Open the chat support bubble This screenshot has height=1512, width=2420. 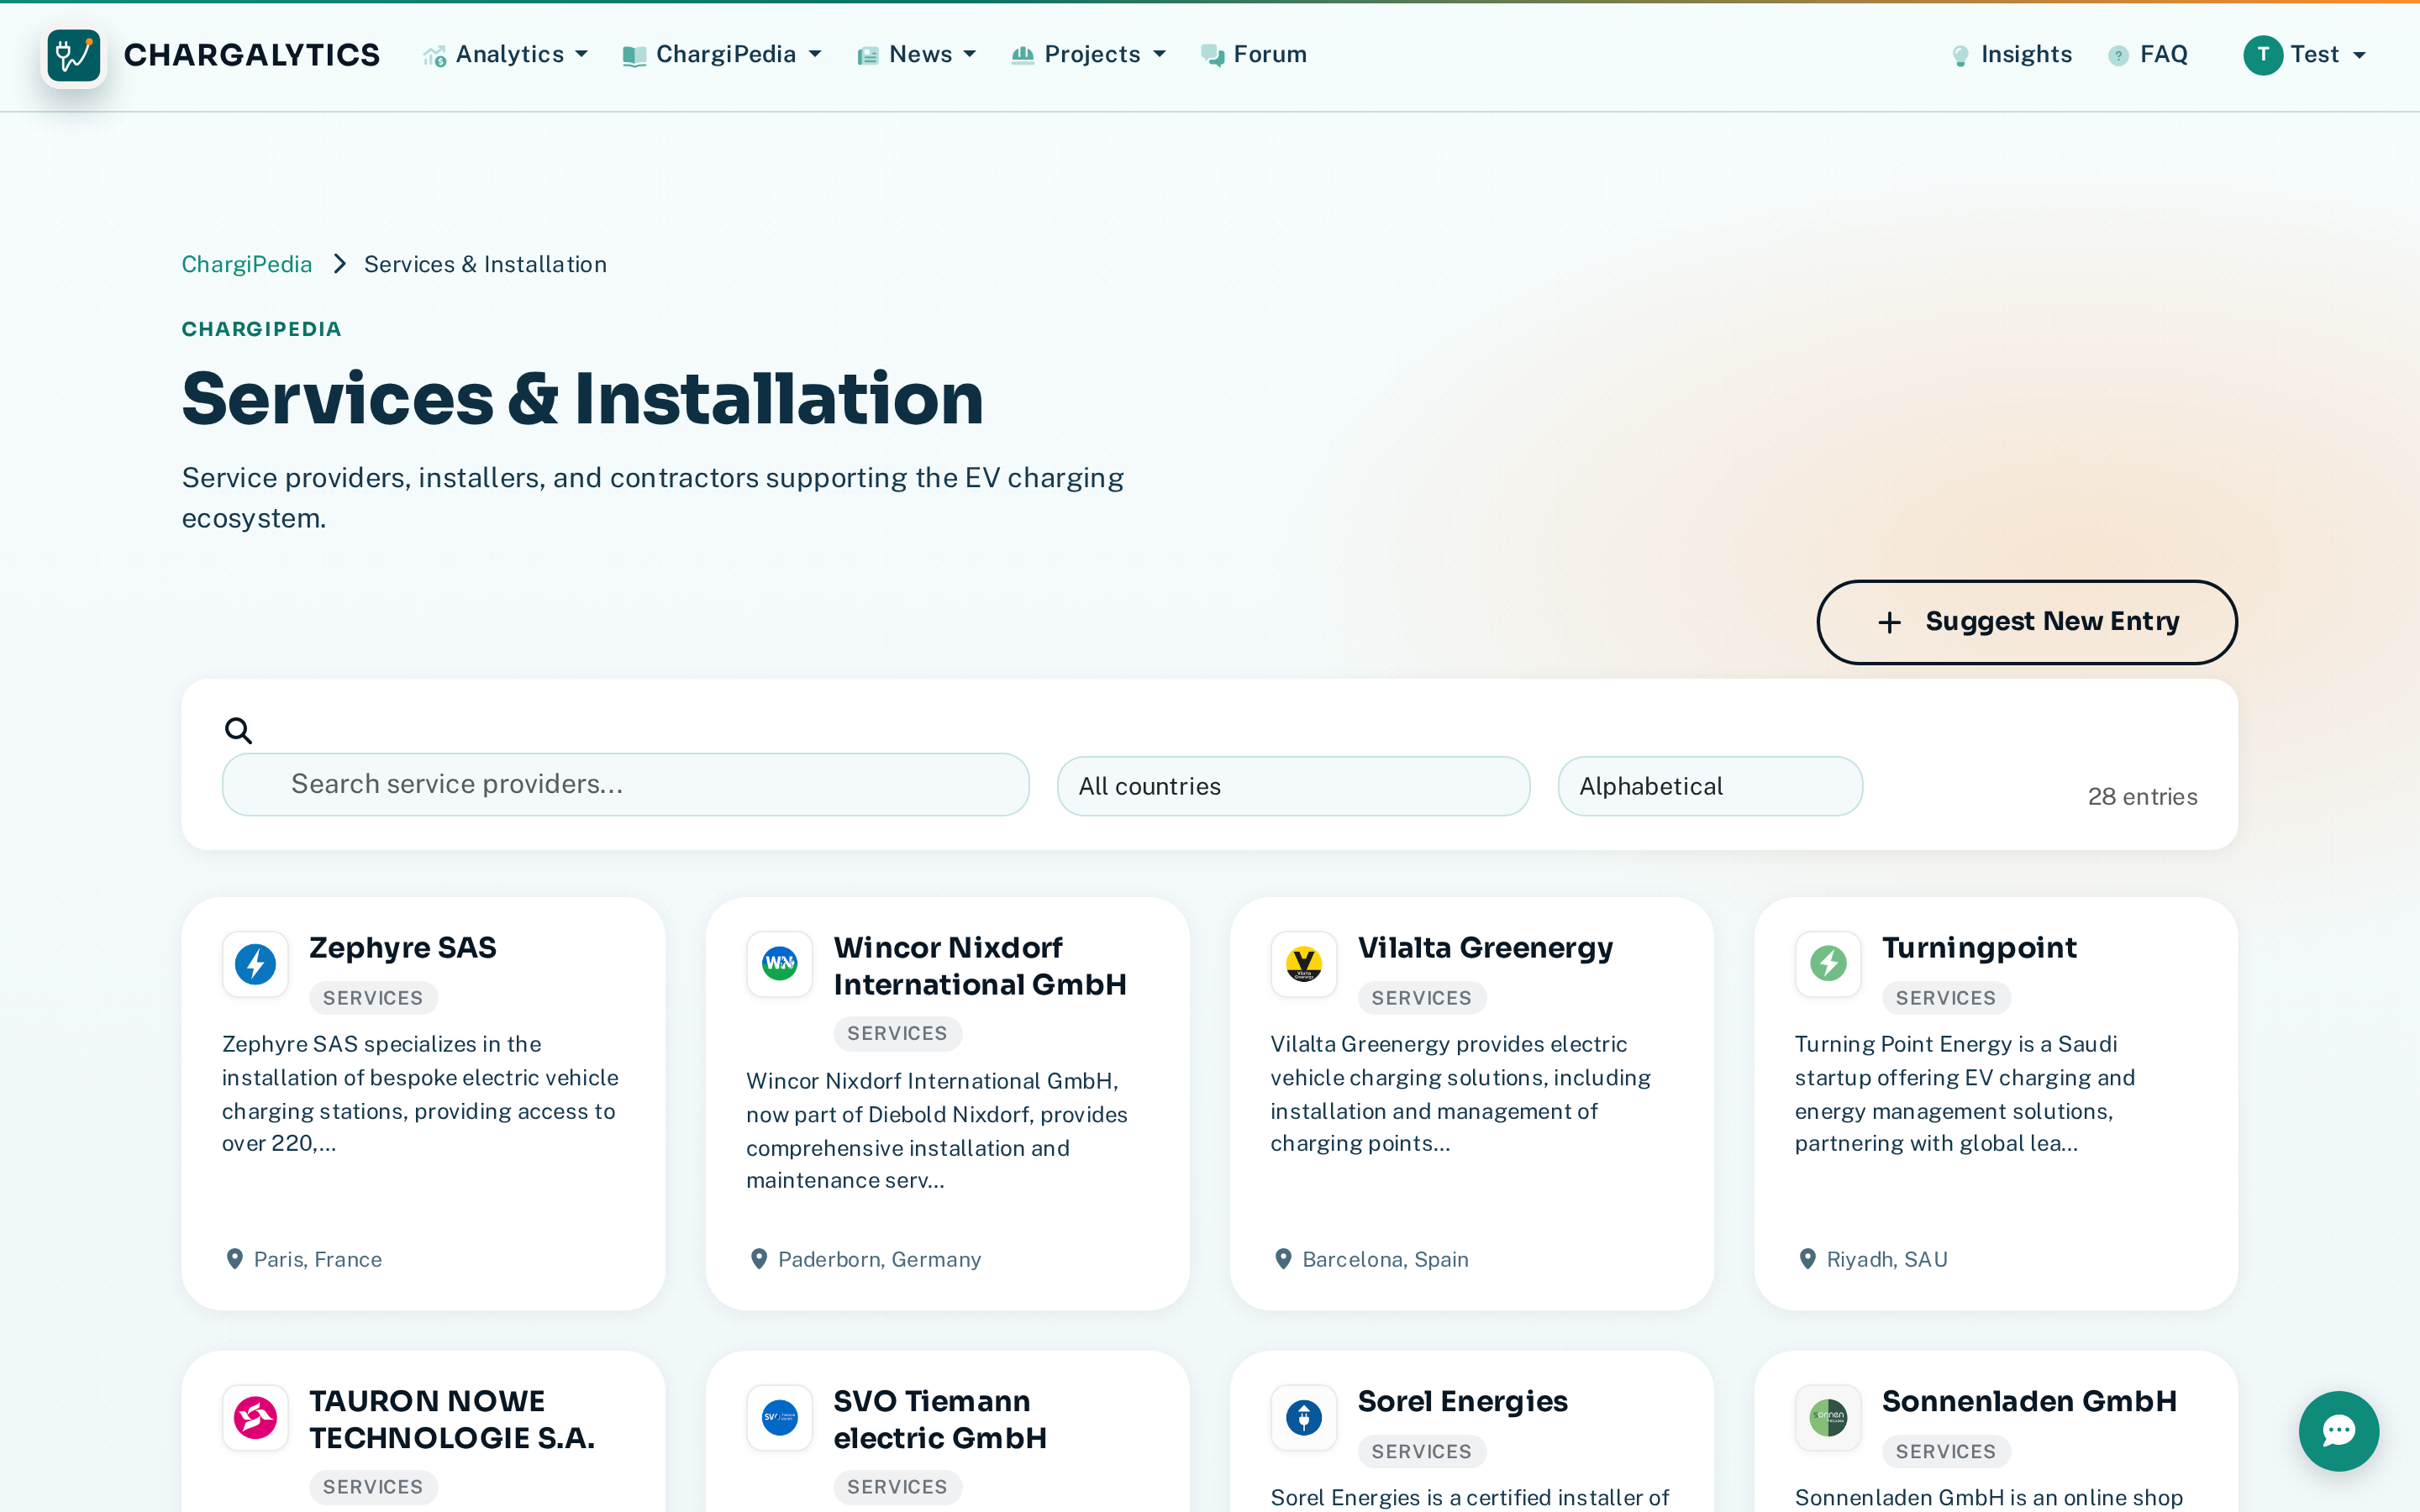pyautogui.click(x=2338, y=1431)
